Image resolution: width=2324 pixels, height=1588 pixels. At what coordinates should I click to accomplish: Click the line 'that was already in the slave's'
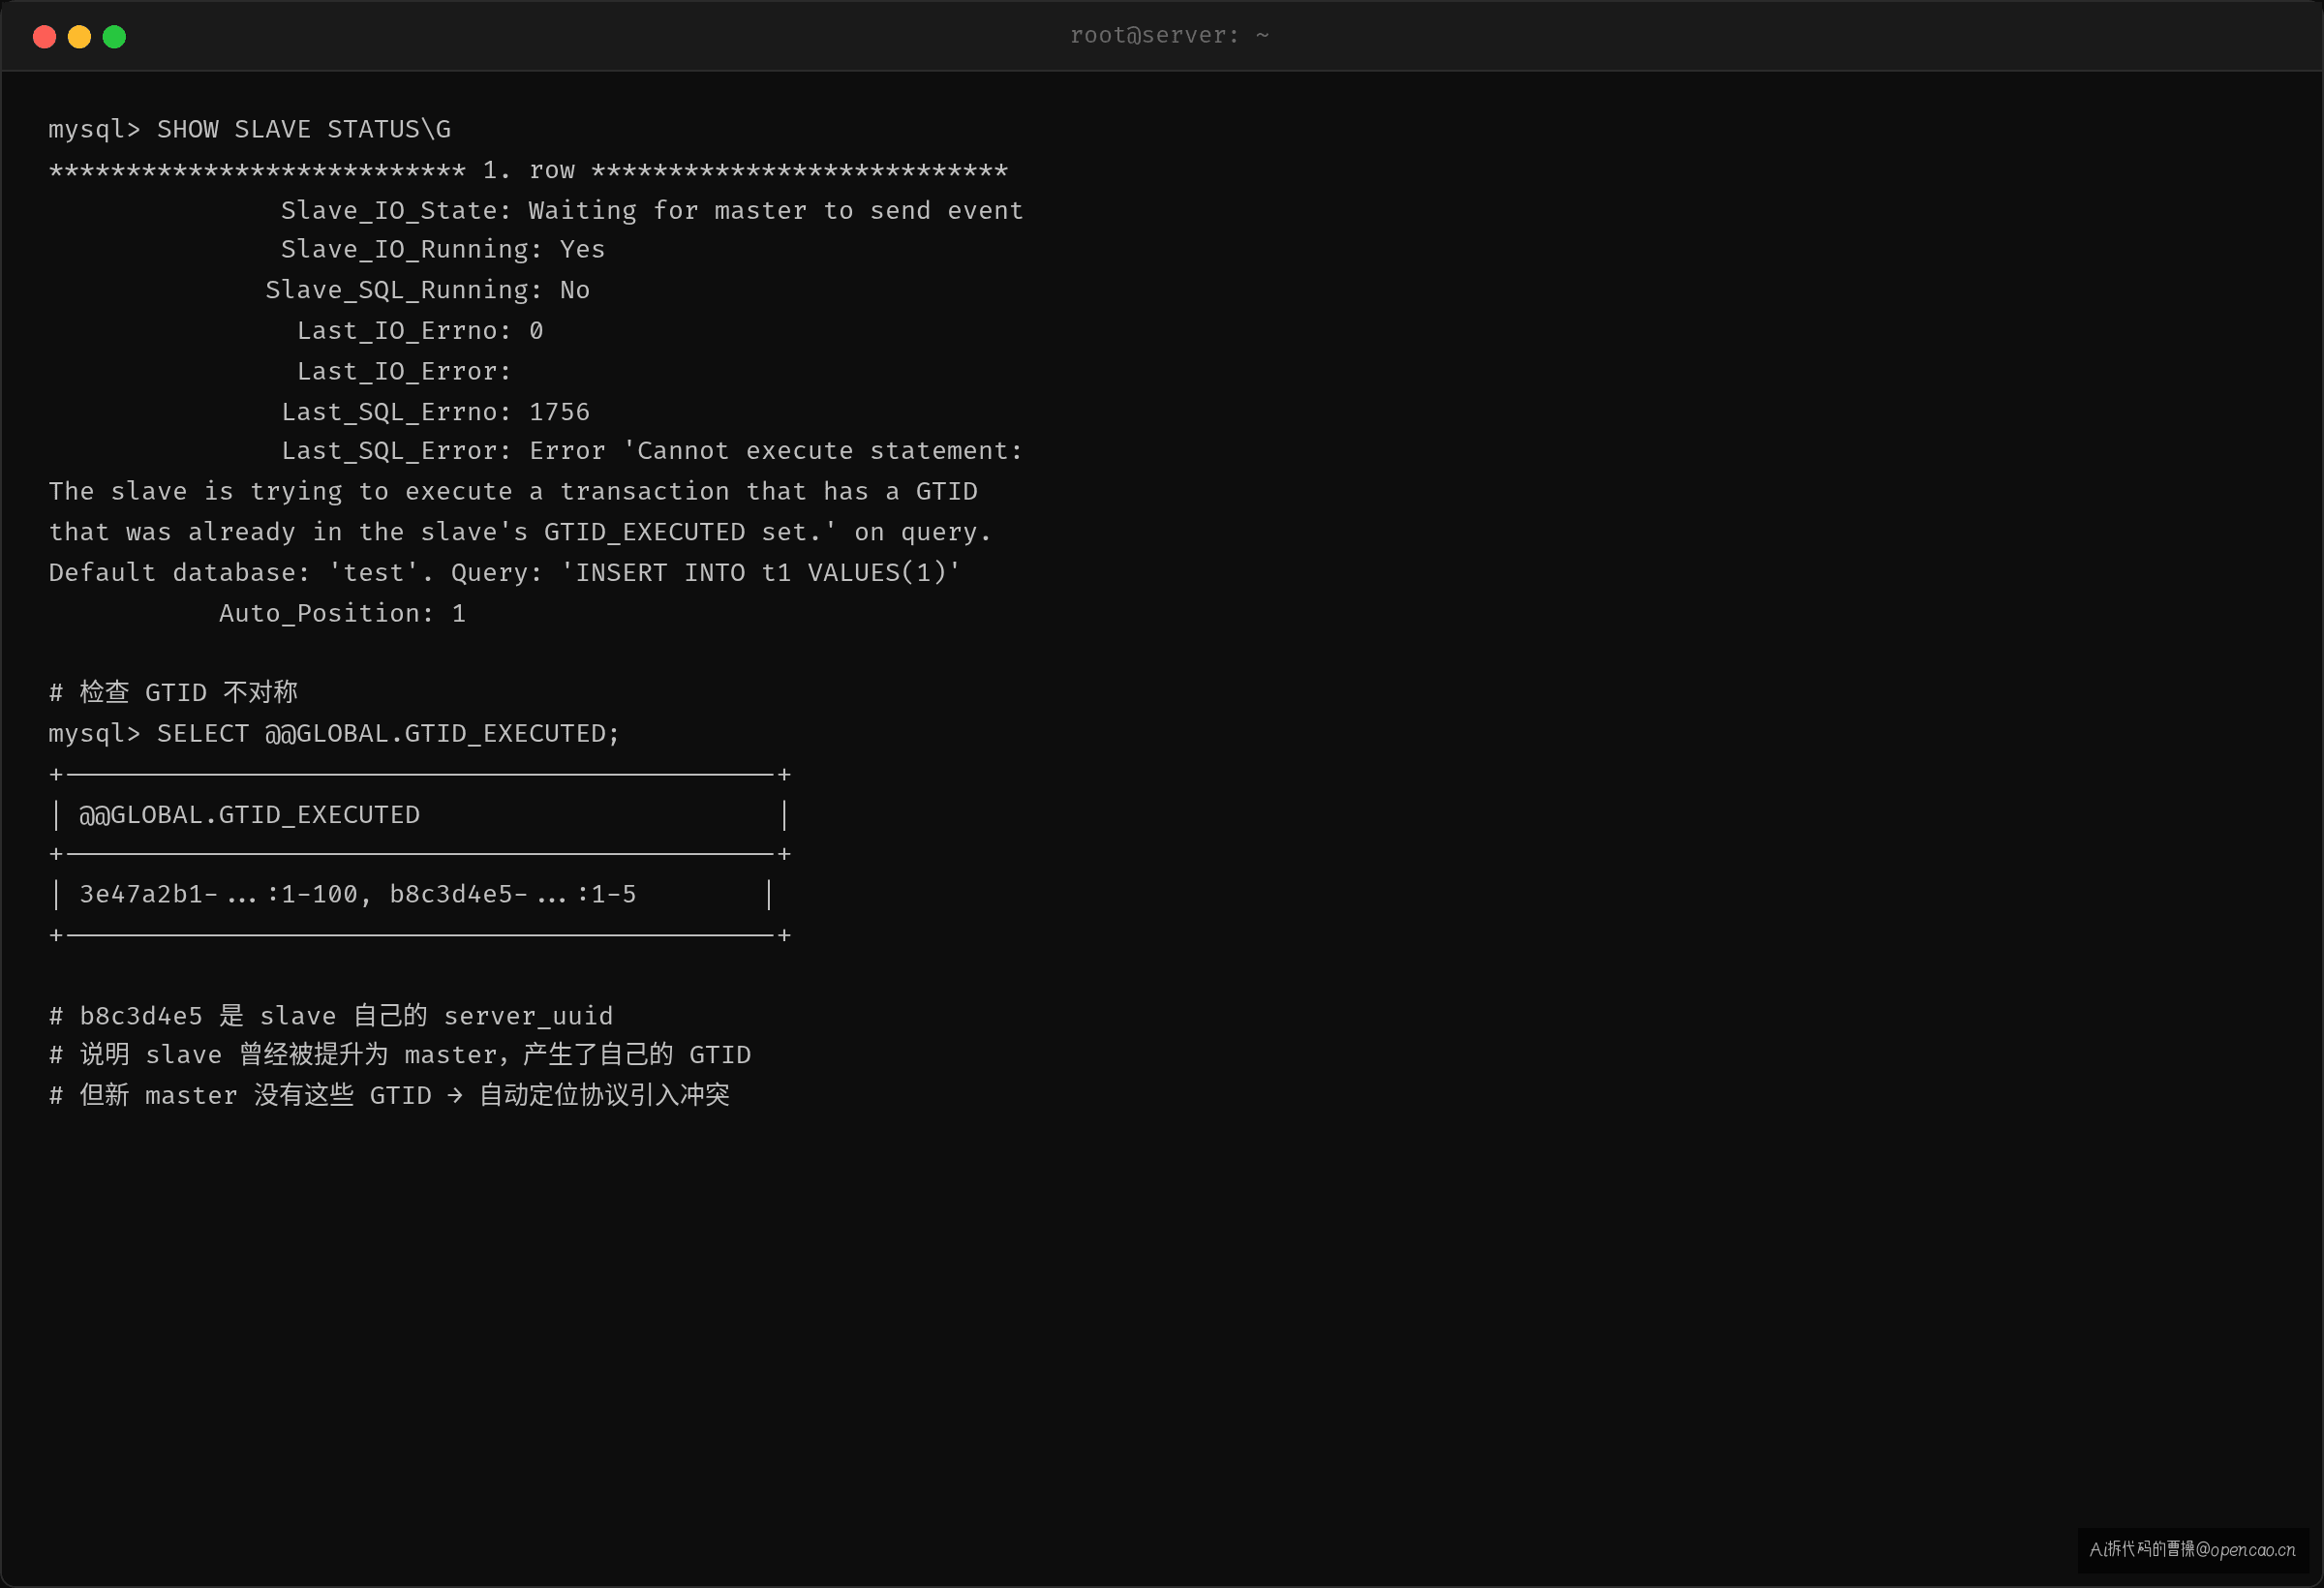520,533
